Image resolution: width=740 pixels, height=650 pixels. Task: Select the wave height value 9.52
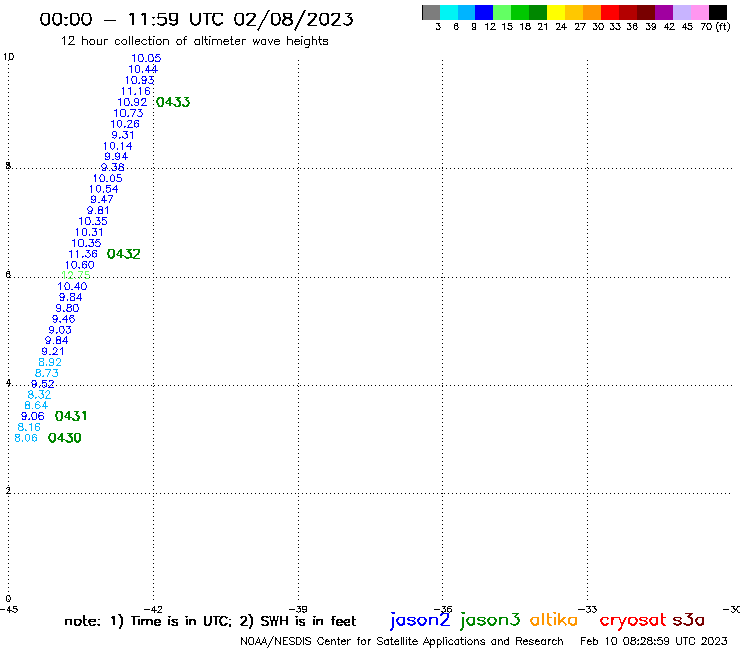43,384
